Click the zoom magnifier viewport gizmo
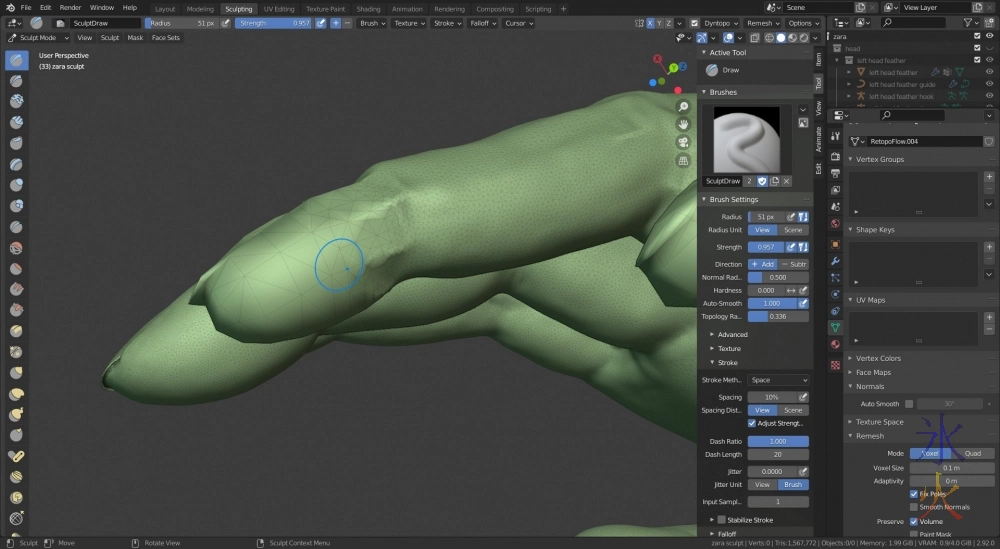1000x549 pixels. [x=683, y=106]
